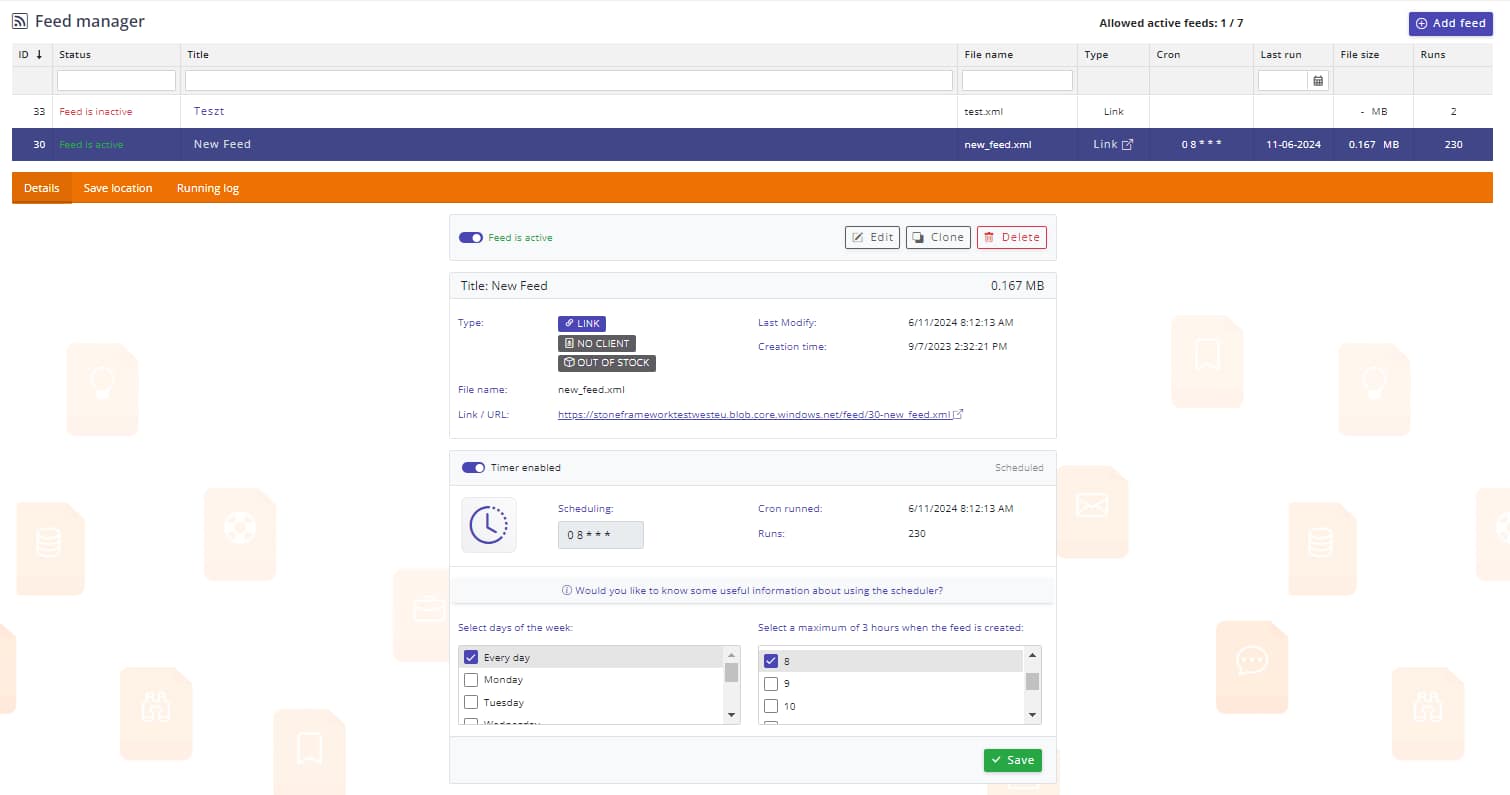Open external link icon next to feed URL
1510x795 pixels.
tap(959, 415)
